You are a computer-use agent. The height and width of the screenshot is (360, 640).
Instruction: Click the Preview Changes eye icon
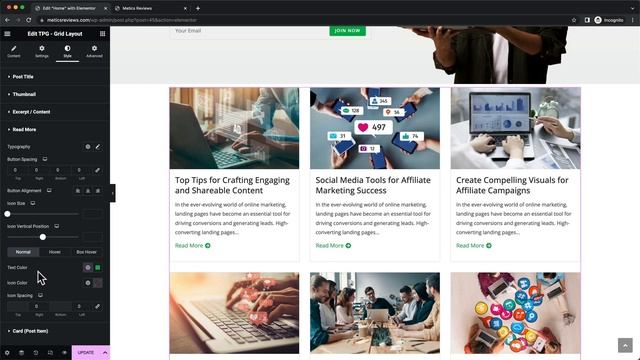point(64,353)
